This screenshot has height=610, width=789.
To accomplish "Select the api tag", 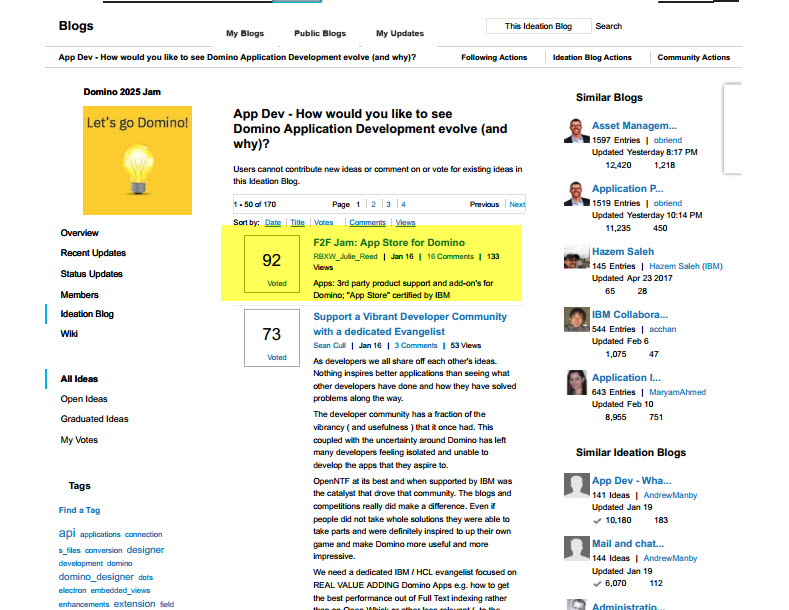I will (x=67, y=533).
